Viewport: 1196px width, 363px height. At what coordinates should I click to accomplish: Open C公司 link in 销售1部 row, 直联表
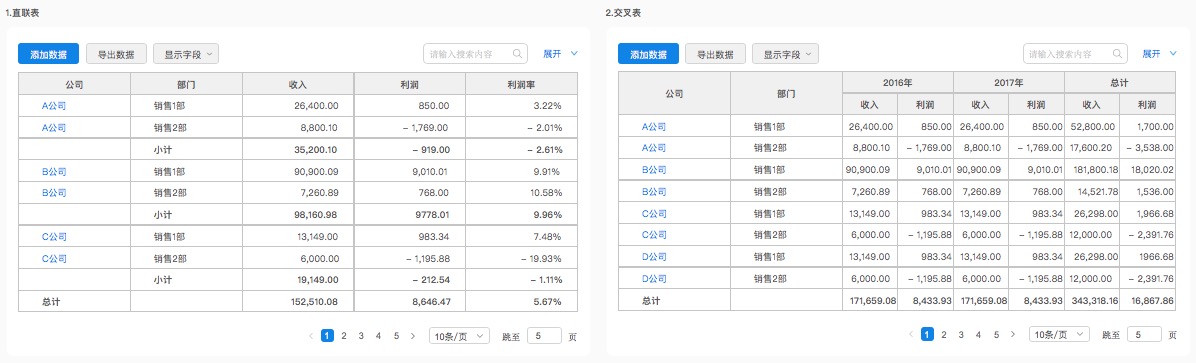(x=53, y=237)
